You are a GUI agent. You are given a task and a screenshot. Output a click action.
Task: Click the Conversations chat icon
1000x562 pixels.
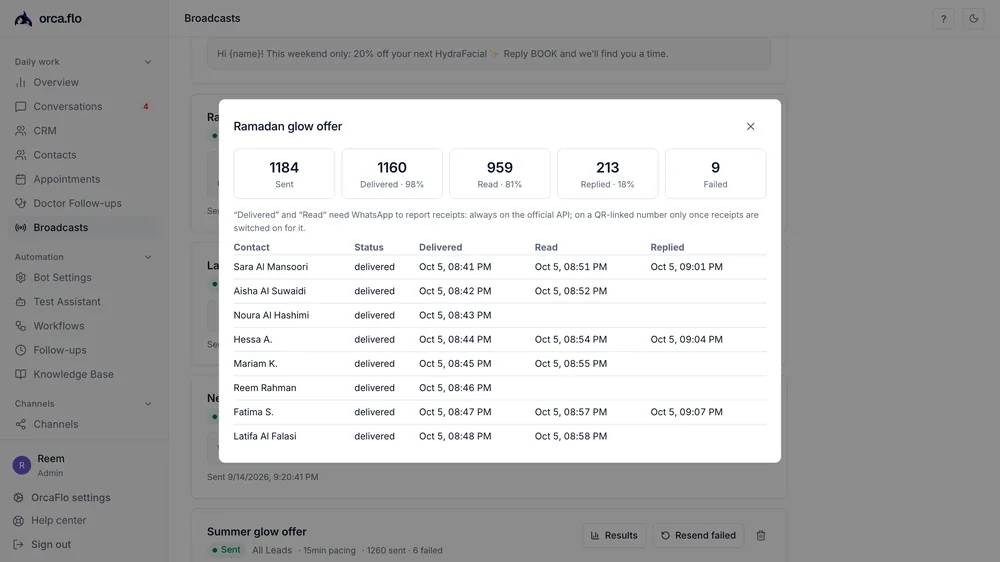[21, 107]
